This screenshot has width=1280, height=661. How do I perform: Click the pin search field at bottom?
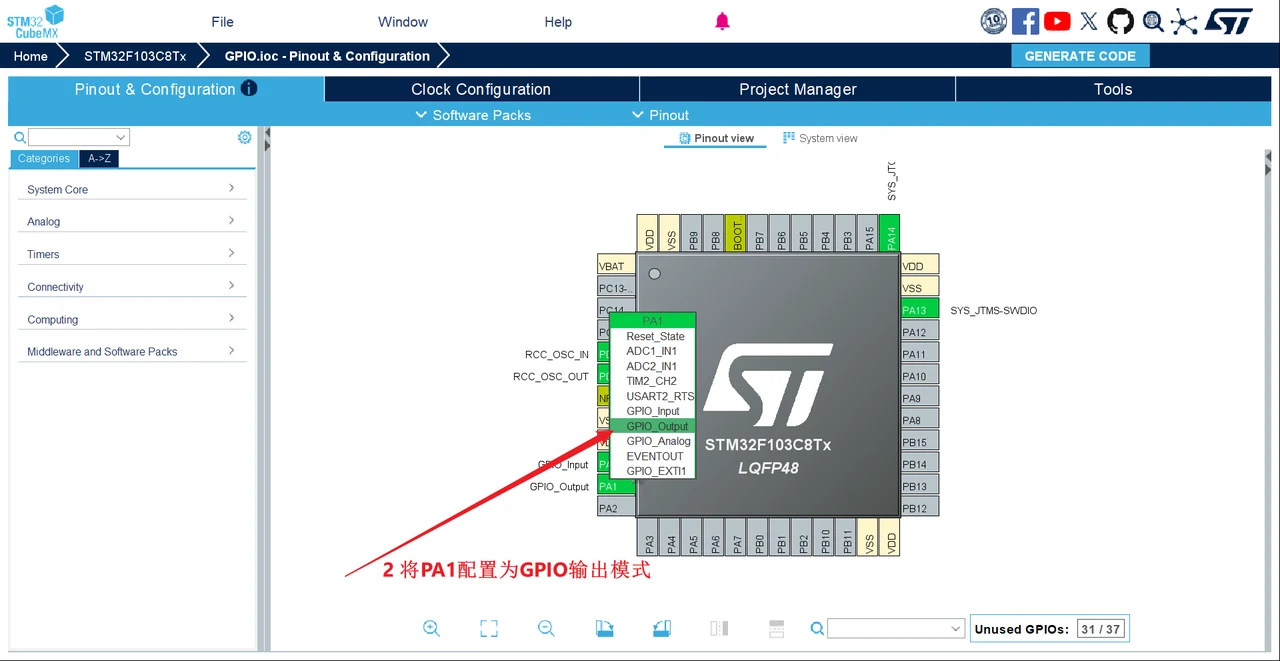coord(895,628)
